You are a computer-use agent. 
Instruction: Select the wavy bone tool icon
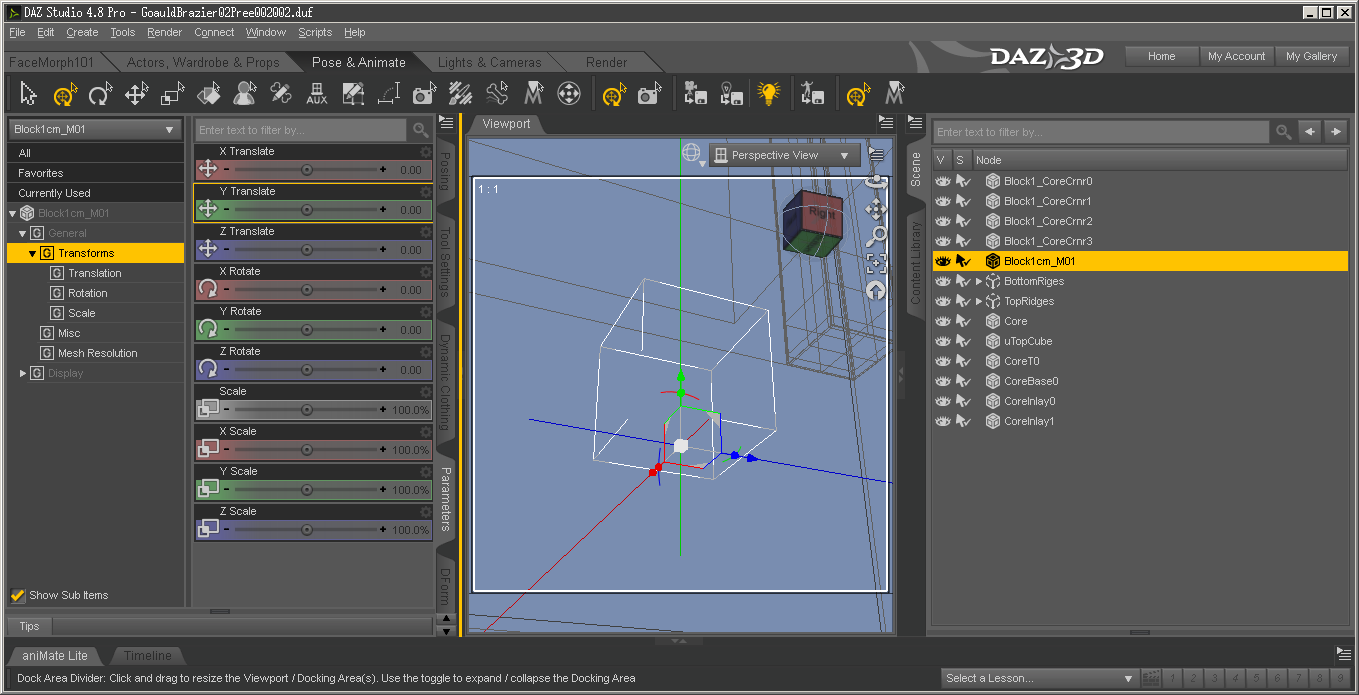point(497,95)
